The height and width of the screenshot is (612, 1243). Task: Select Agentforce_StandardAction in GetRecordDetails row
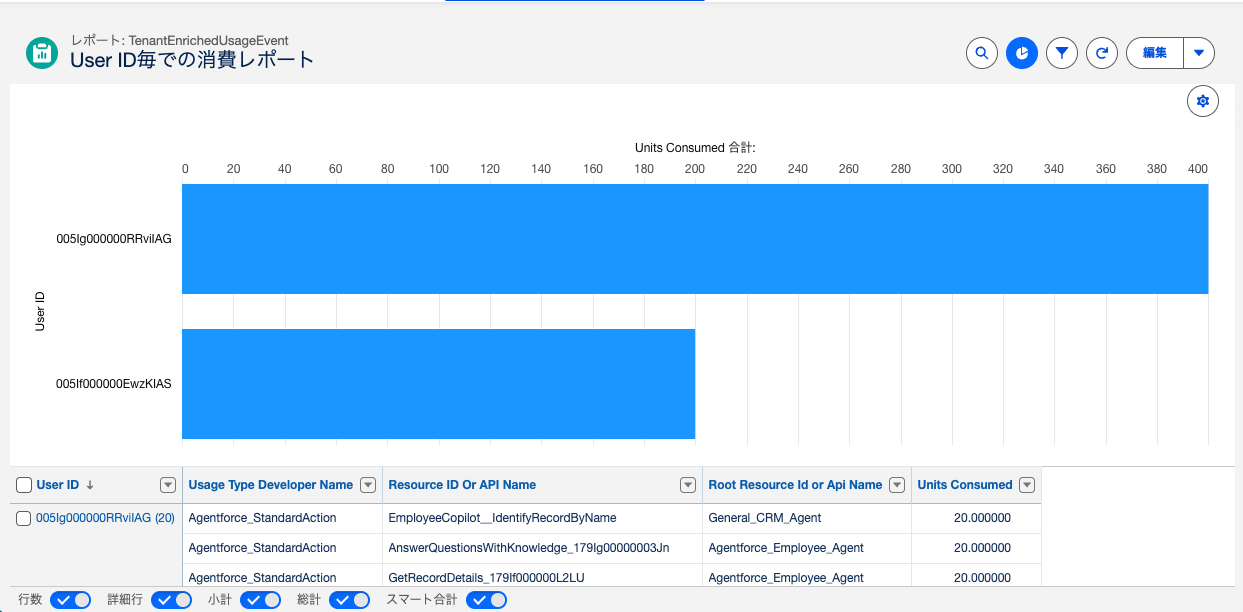point(282,577)
